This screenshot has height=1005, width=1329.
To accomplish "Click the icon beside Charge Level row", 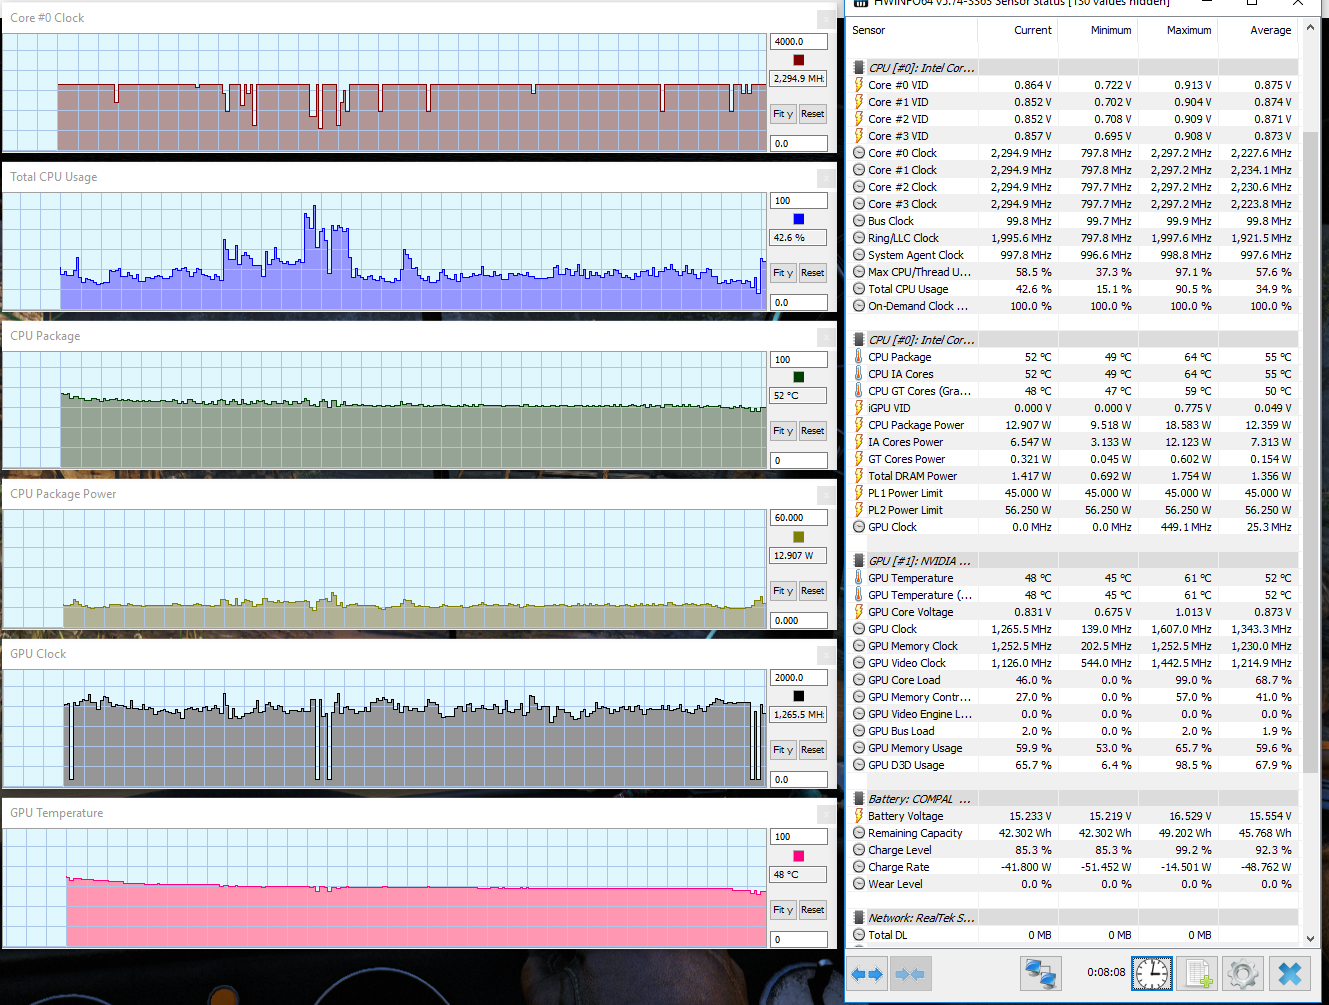I will coord(858,850).
